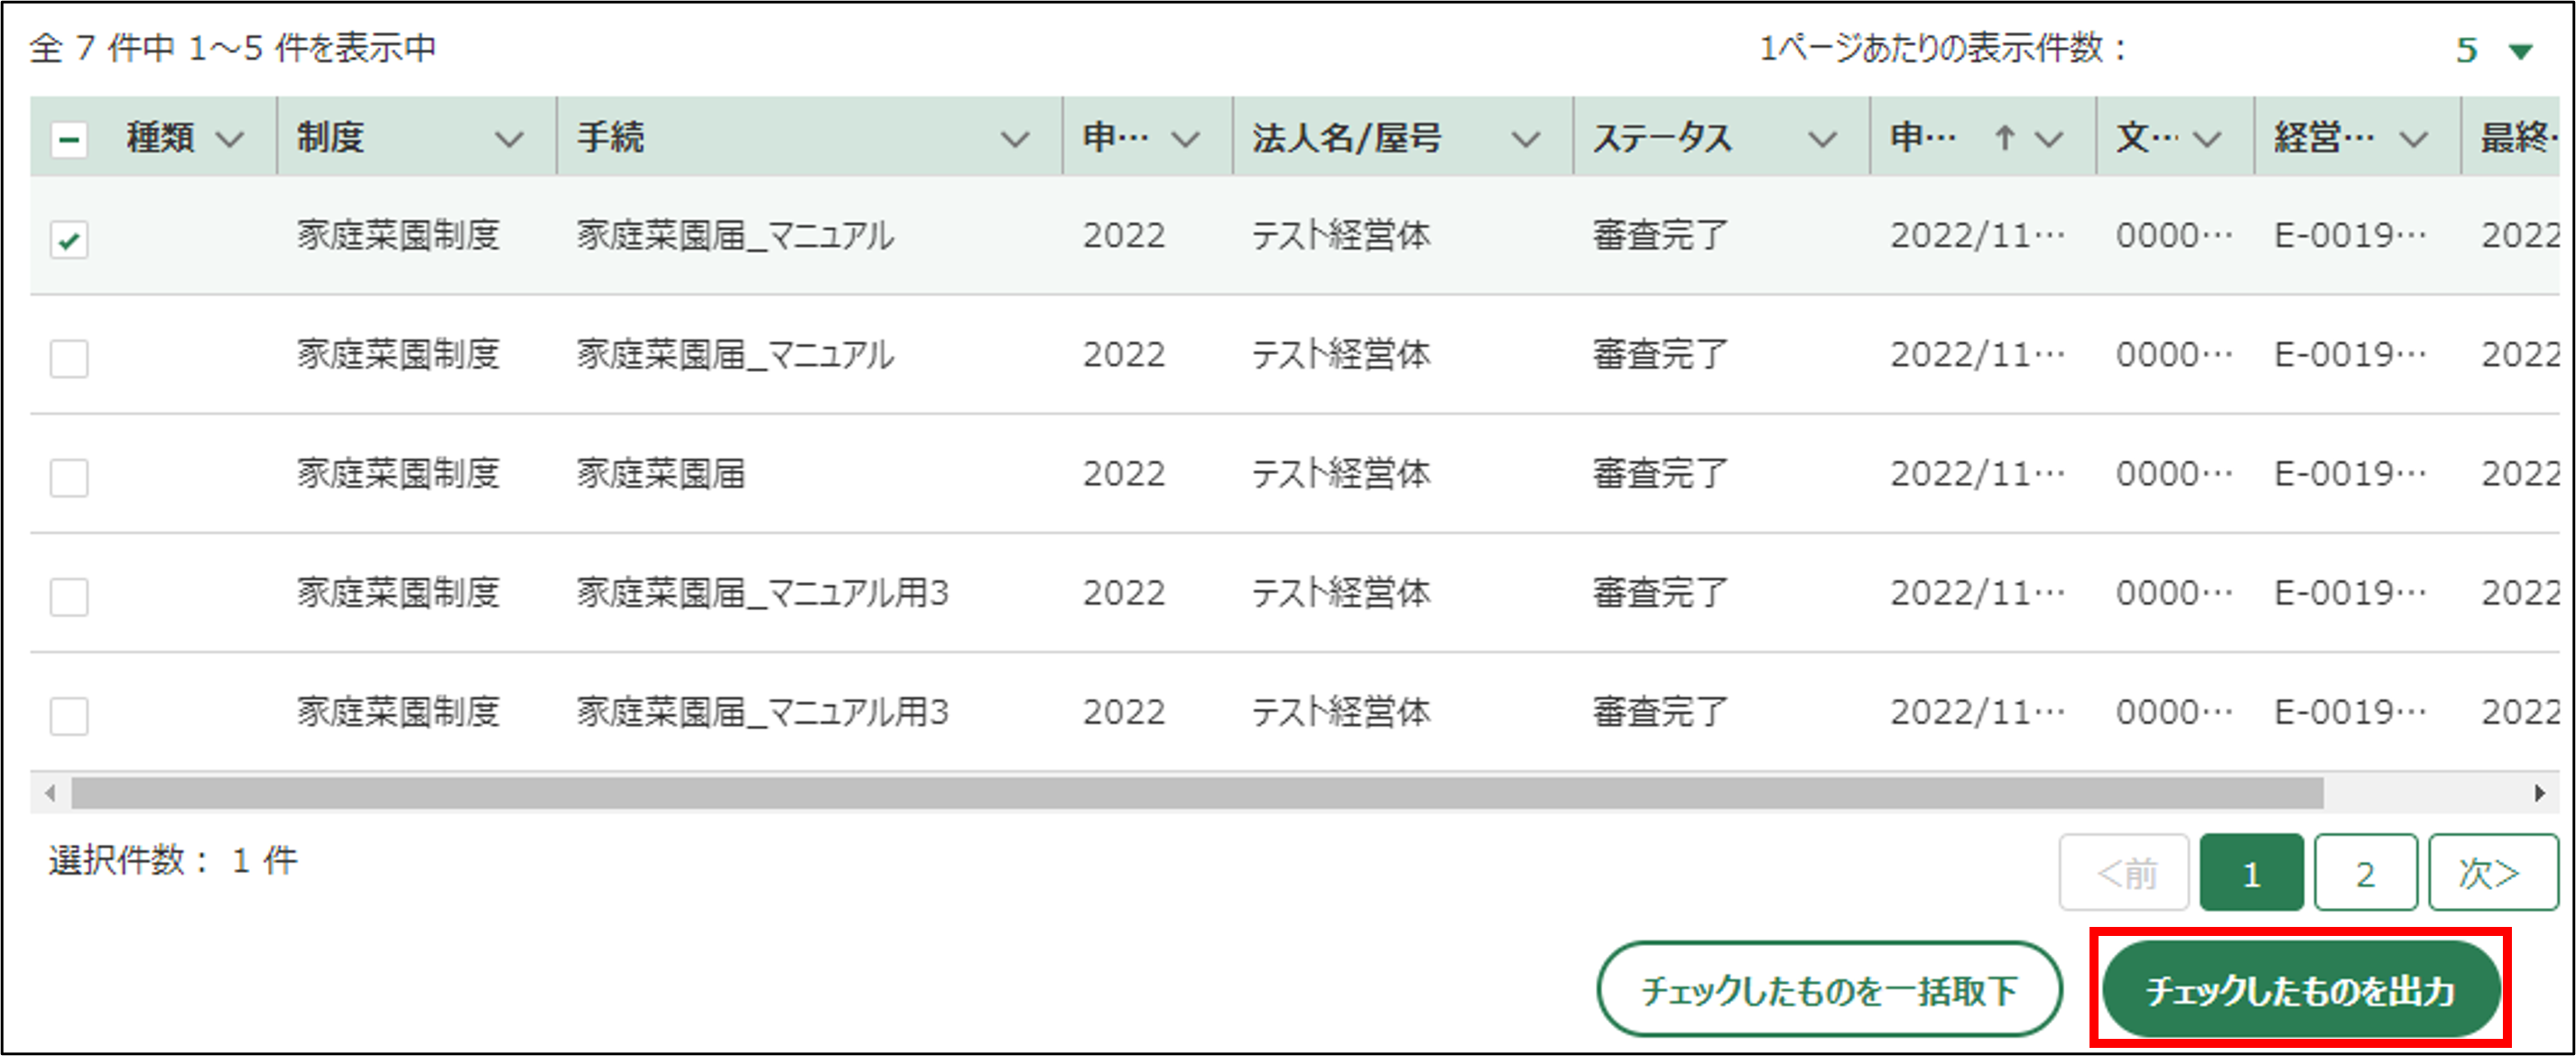Toggle the header select-all checkbox
This screenshot has height=1056, width=2576.
click(x=69, y=139)
